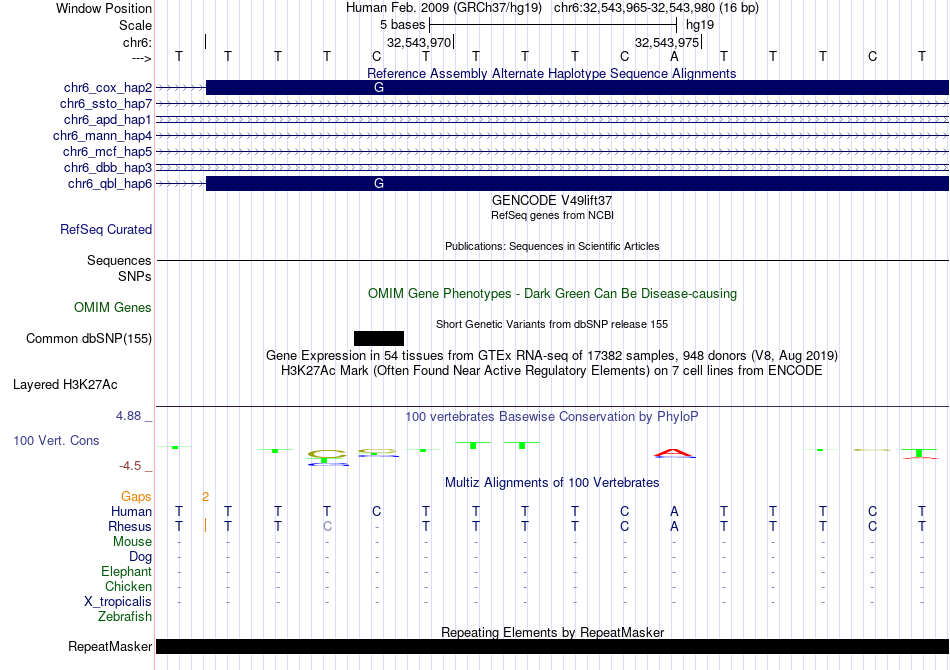Click the Sequences track label
The height and width of the screenshot is (670, 950).
(119, 260)
